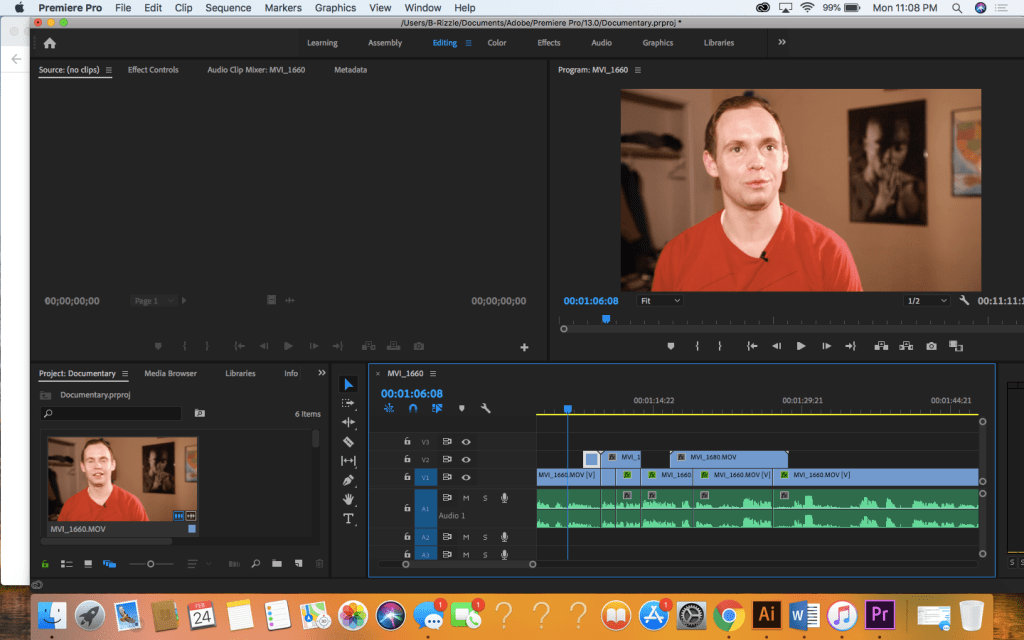Viewport: 1024px width, 640px height.
Task: Mute audio track A1
Action: point(465,498)
